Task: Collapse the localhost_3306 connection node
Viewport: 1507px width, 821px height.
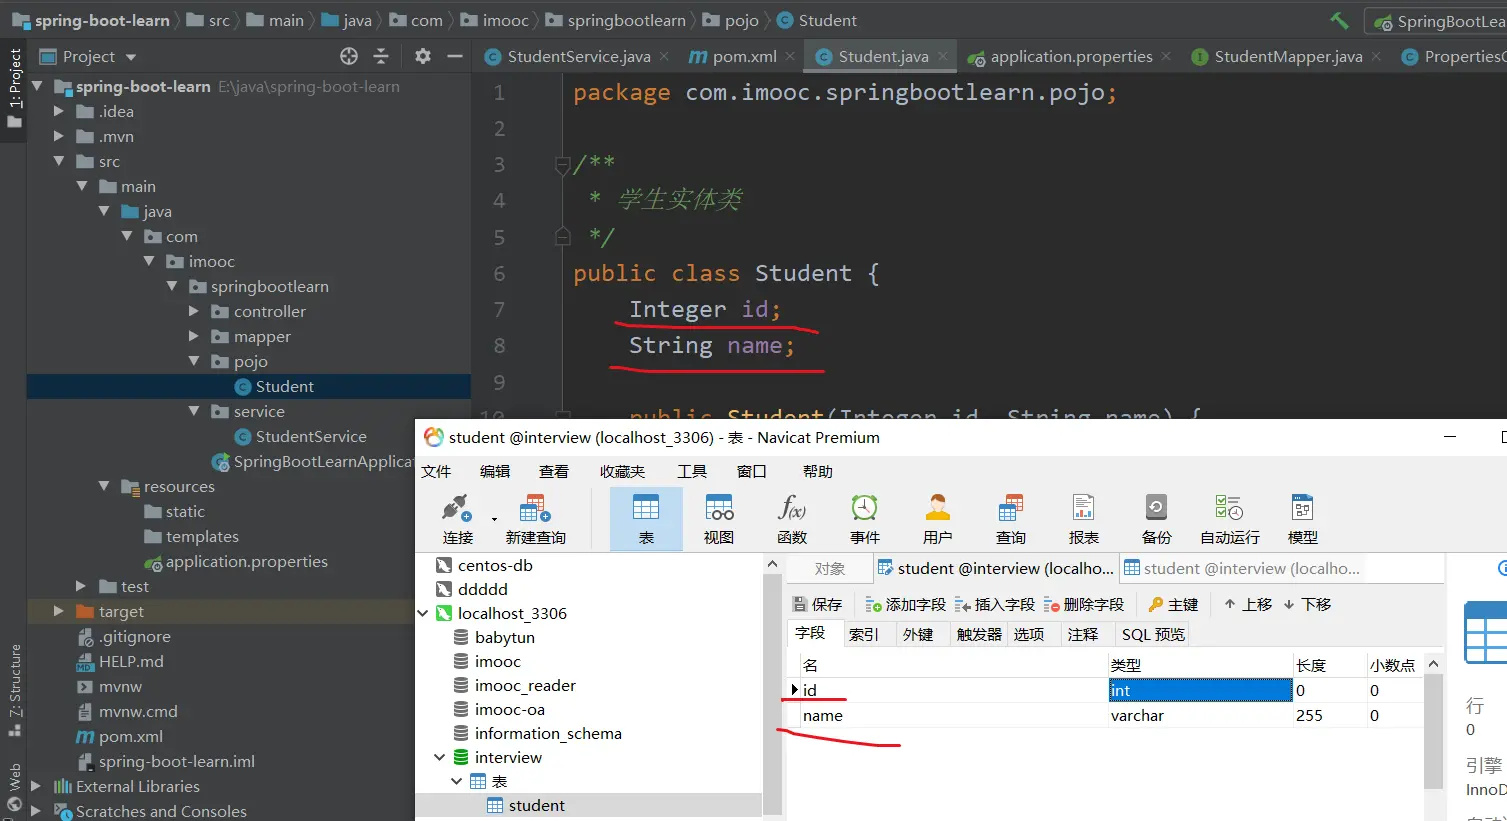Action: coord(423,613)
